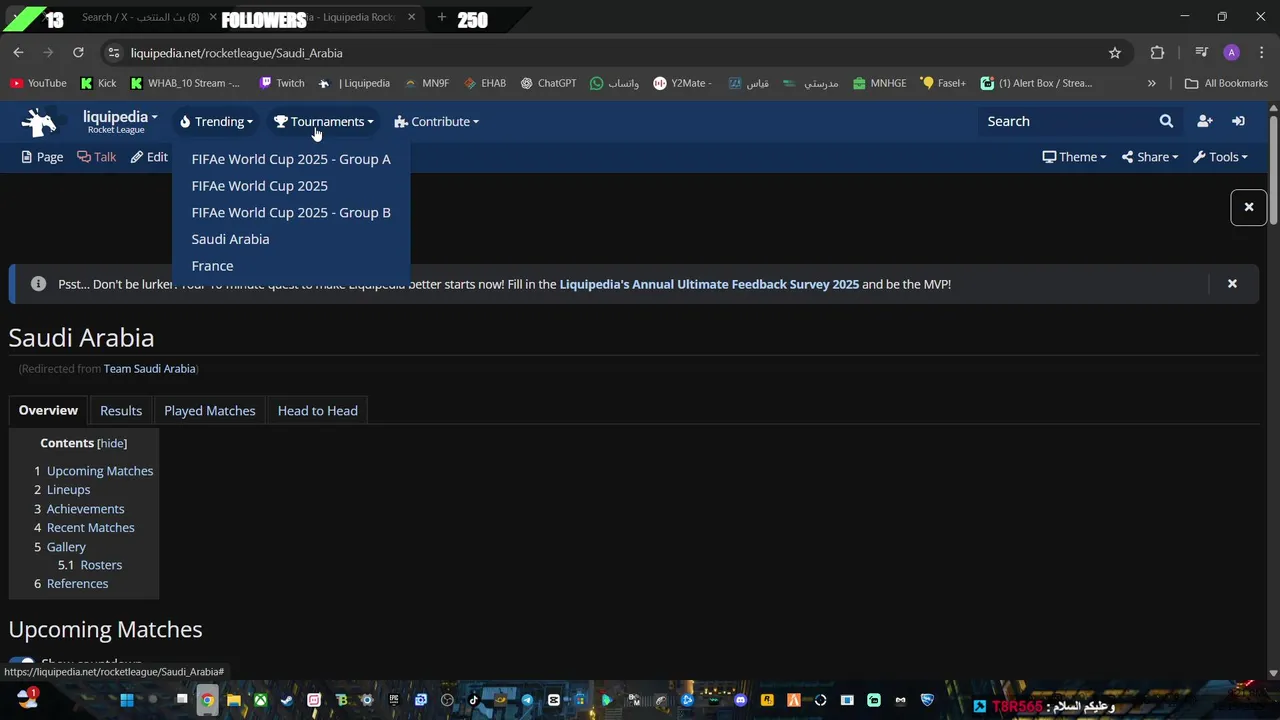Open the Fasel+ bookmark
The image size is (1280, 720).
(x=943, y=83)
